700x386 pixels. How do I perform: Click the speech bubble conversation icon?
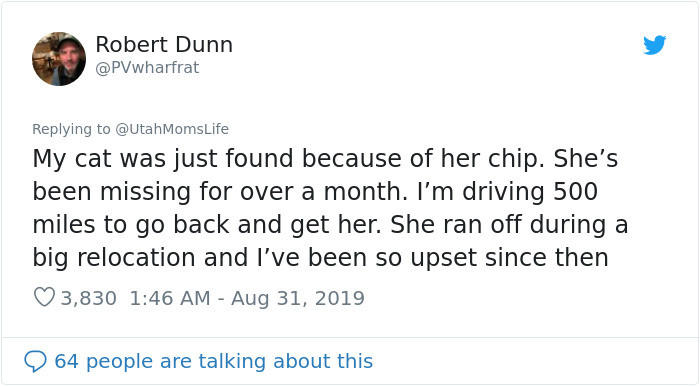point(35,361)
